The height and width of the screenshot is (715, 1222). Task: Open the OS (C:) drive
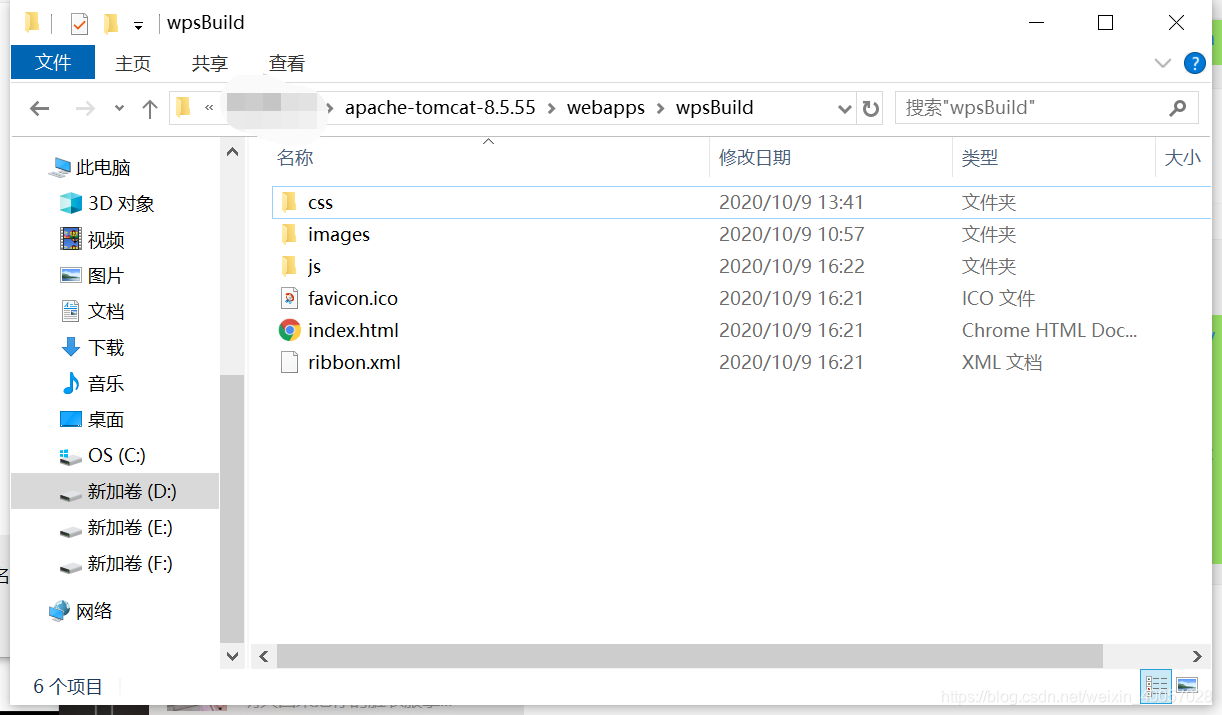coord(116,455)
